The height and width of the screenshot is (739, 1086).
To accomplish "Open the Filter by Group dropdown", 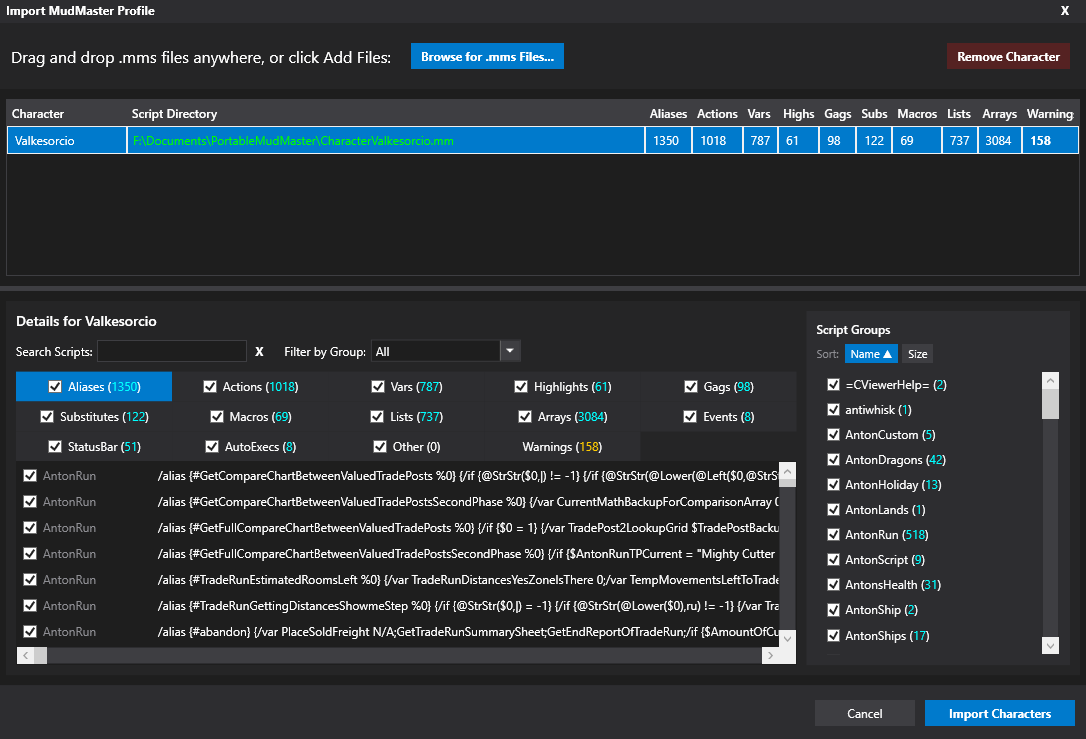I will tap(510, 350).
